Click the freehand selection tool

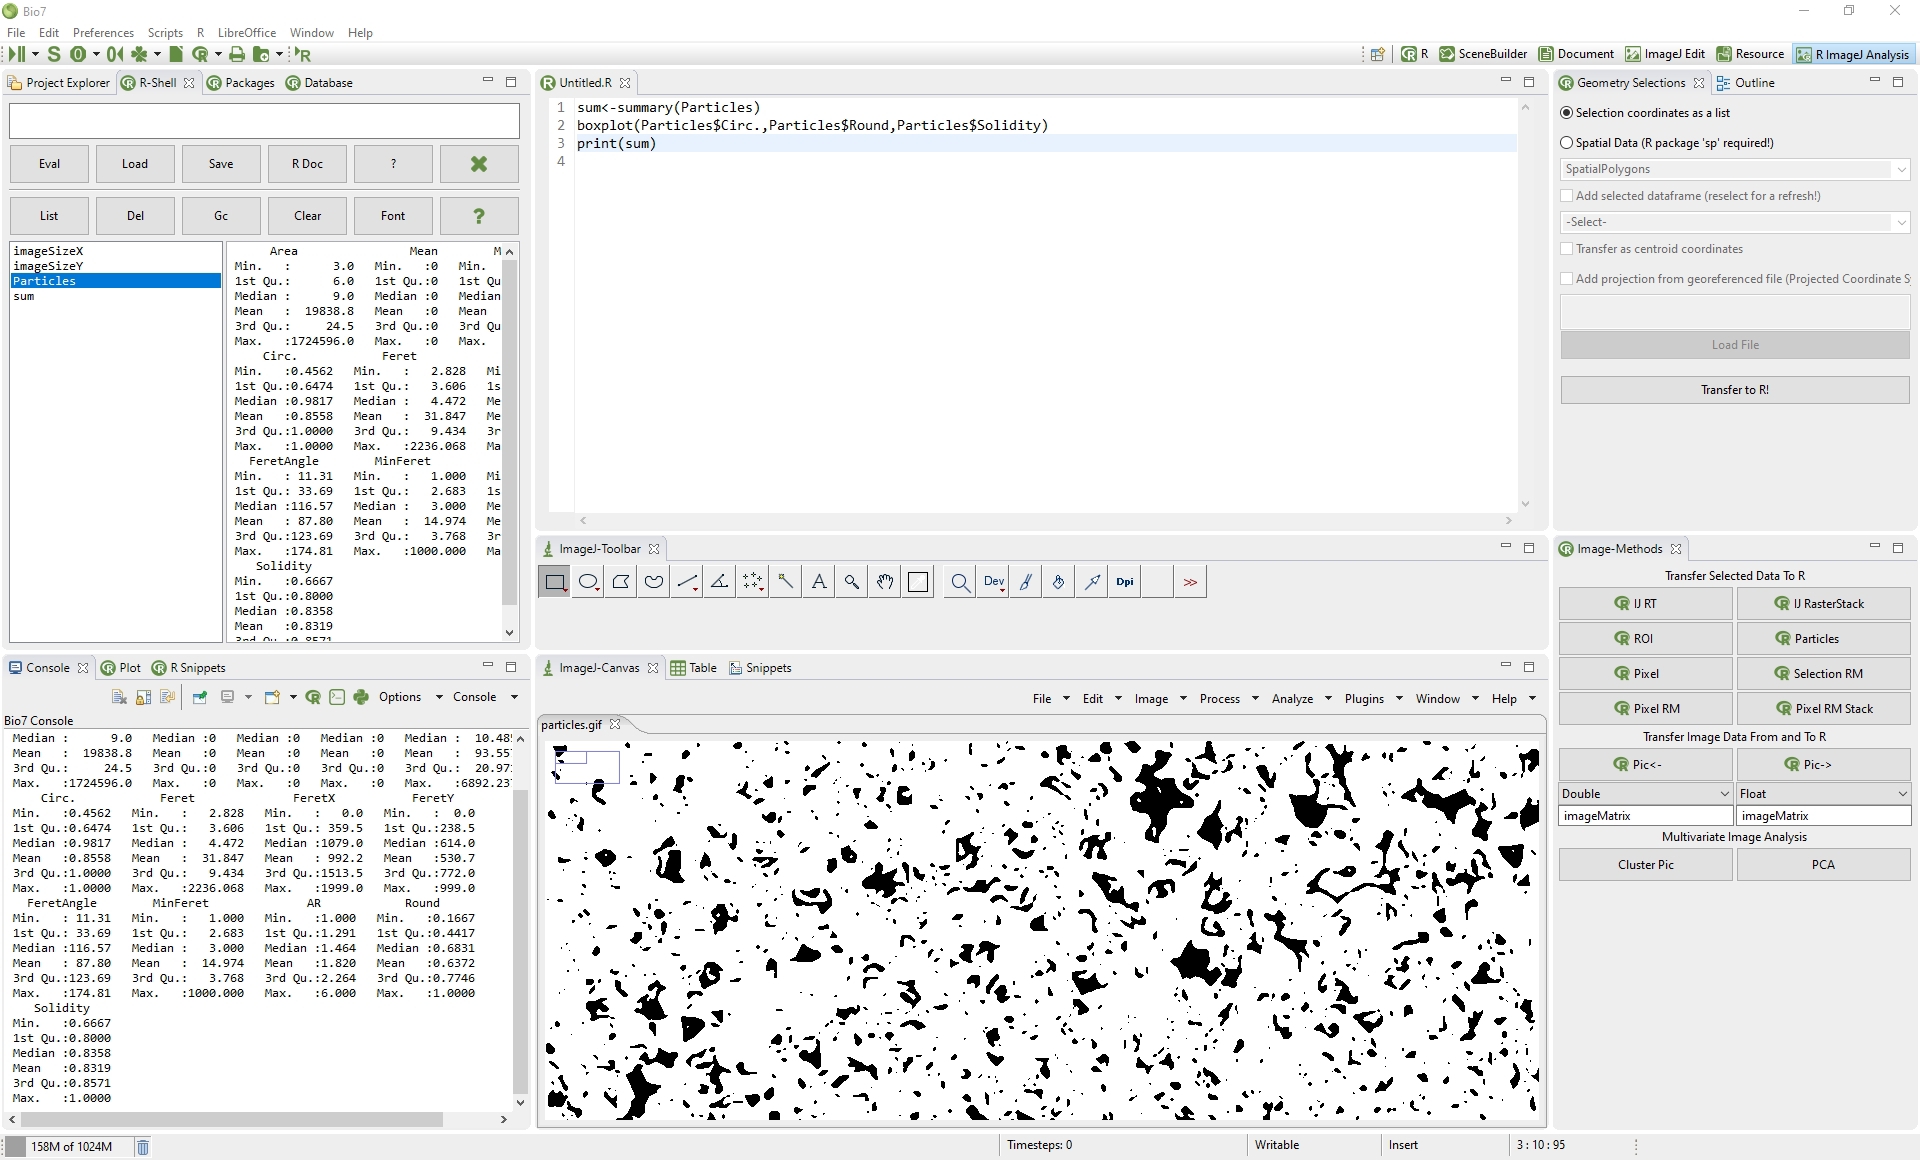[x=654, y=581]
